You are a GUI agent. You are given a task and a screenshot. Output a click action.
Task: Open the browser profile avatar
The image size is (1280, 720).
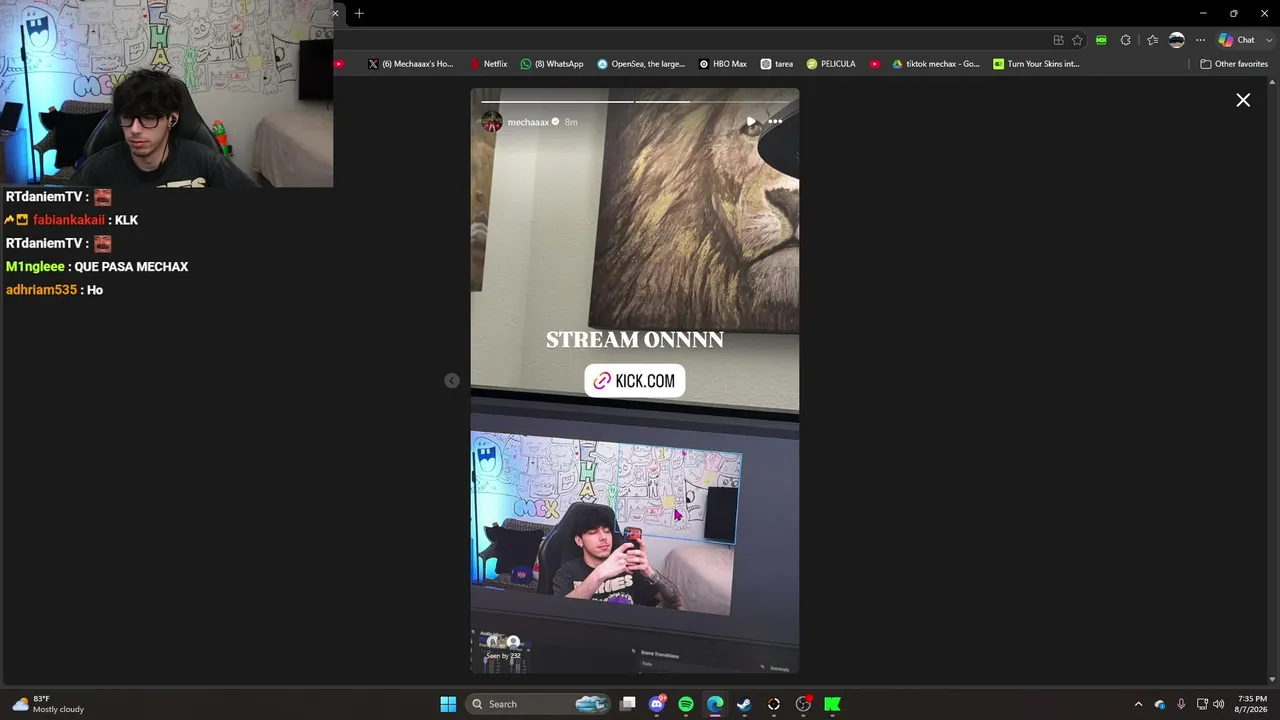pos(1177,40)
